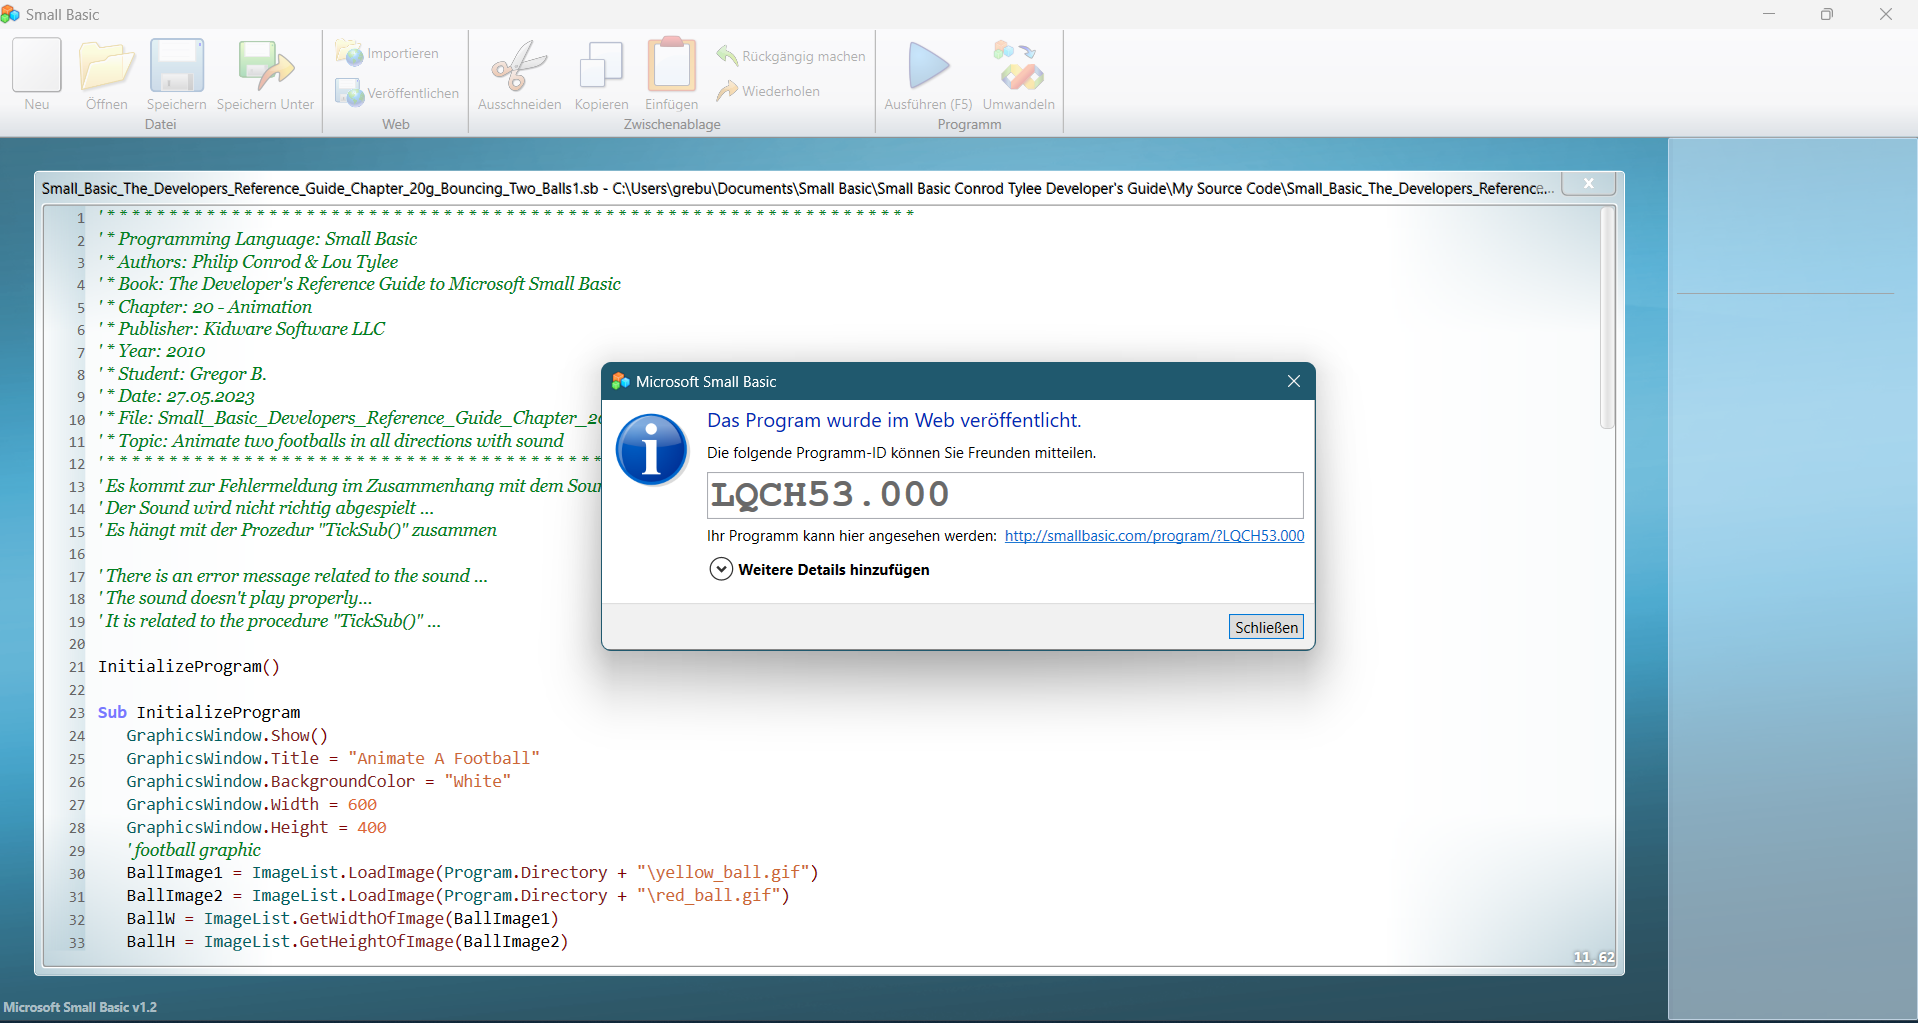The width and height of the screenshot is (1918, 1023).
Task: Click the blue information icon in dialog
Action: (x=651, y=450)
